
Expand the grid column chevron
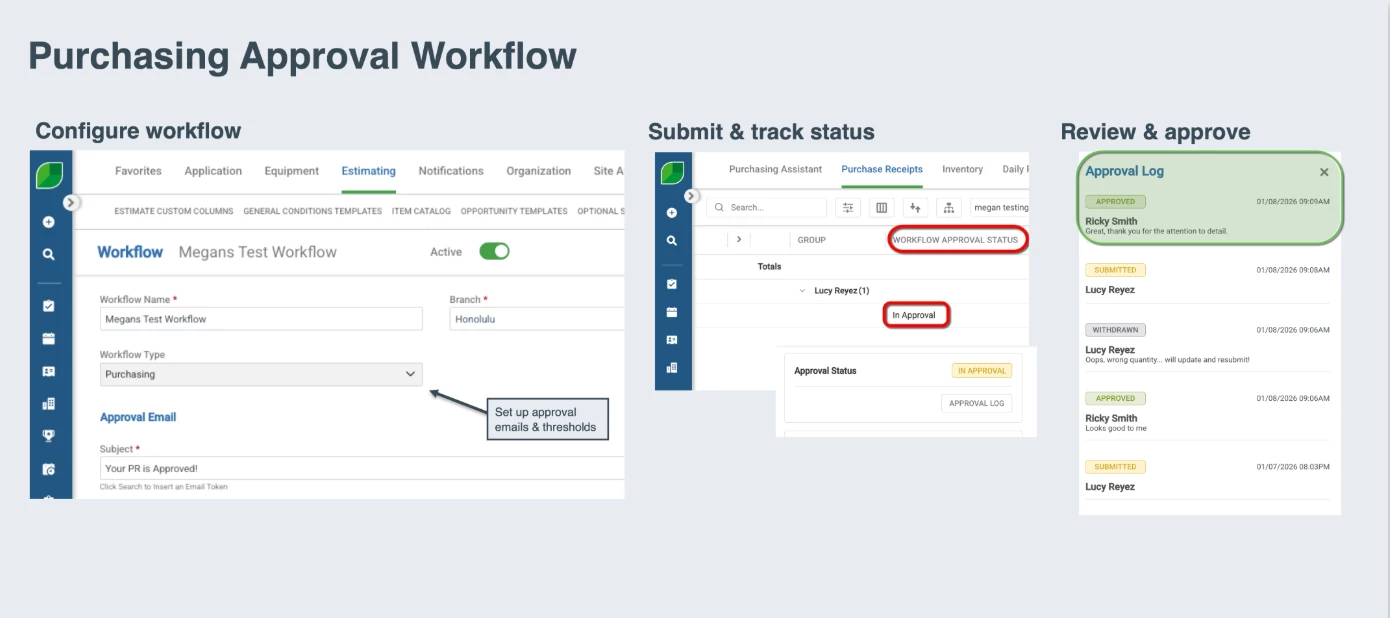point(738,240)
